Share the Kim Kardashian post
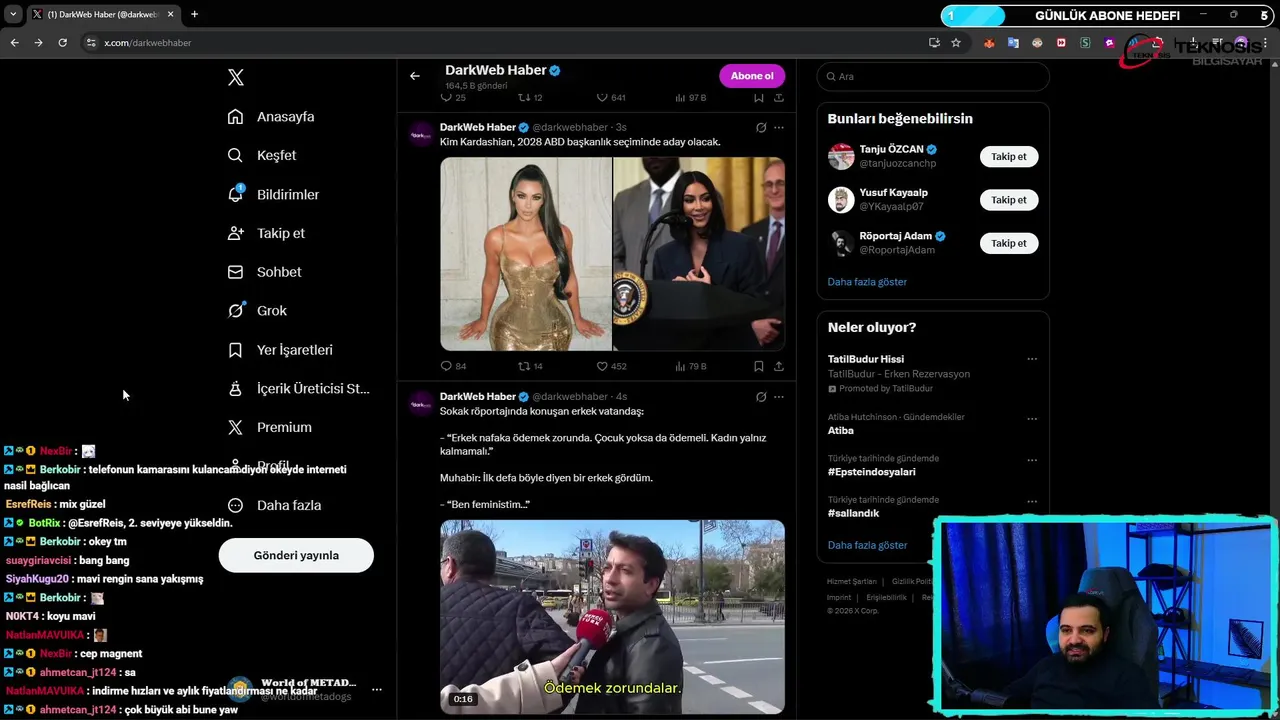 pyautogui.click(x=779, y=366)
